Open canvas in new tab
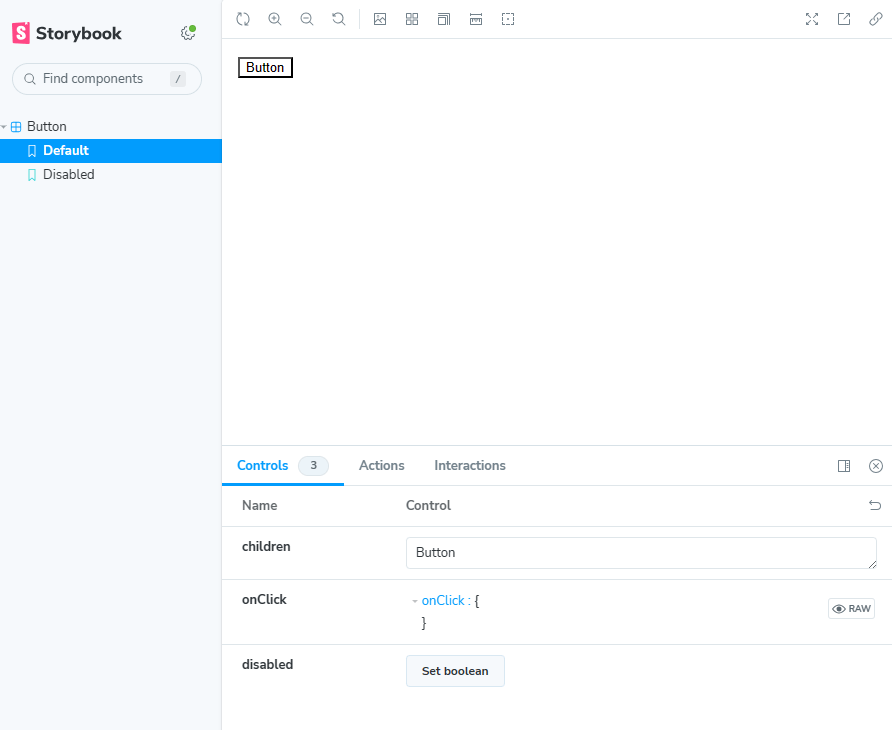 (x=844, y=19)
